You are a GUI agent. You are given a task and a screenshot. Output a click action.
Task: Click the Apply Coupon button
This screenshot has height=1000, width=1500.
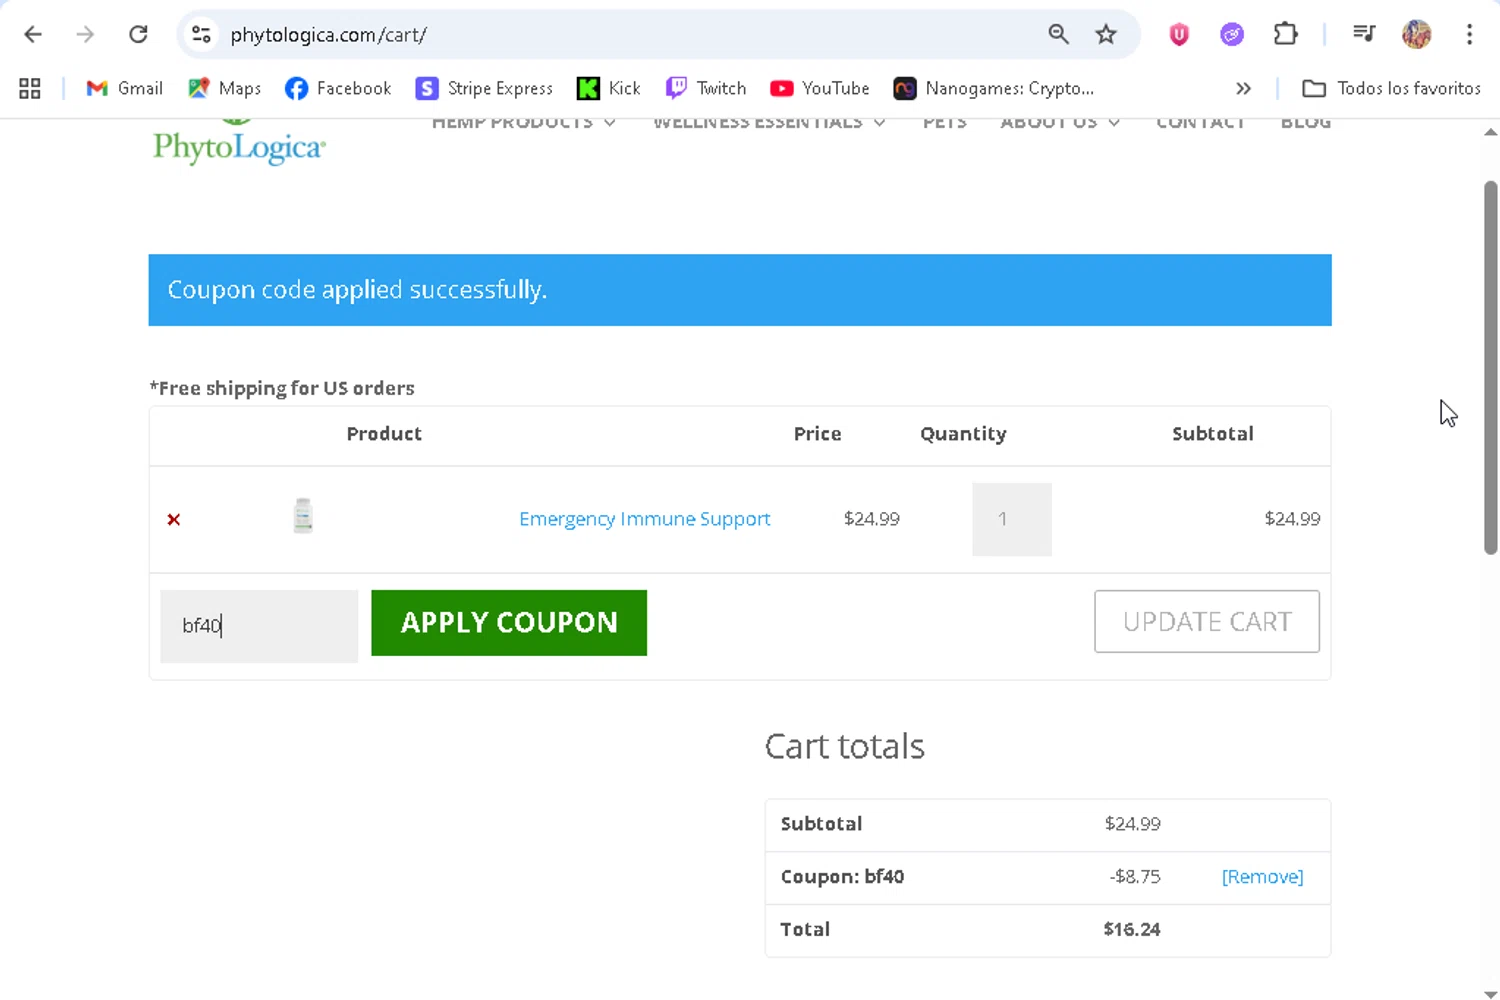coord(509,623)
